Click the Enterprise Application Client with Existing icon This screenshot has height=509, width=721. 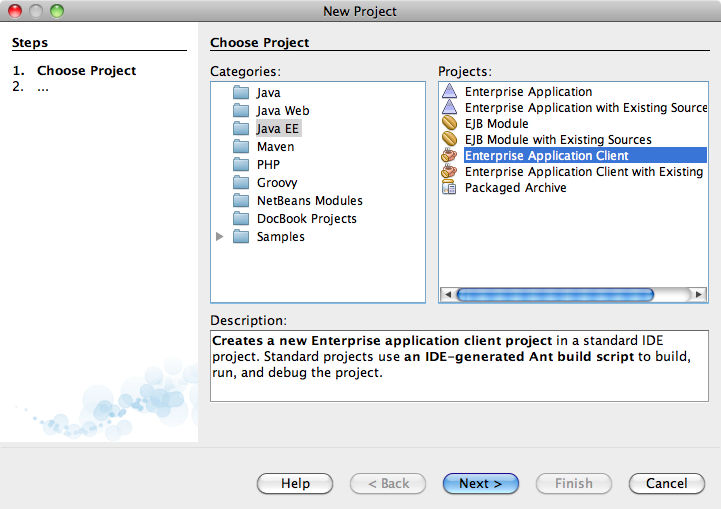click(x=449, y=172)
